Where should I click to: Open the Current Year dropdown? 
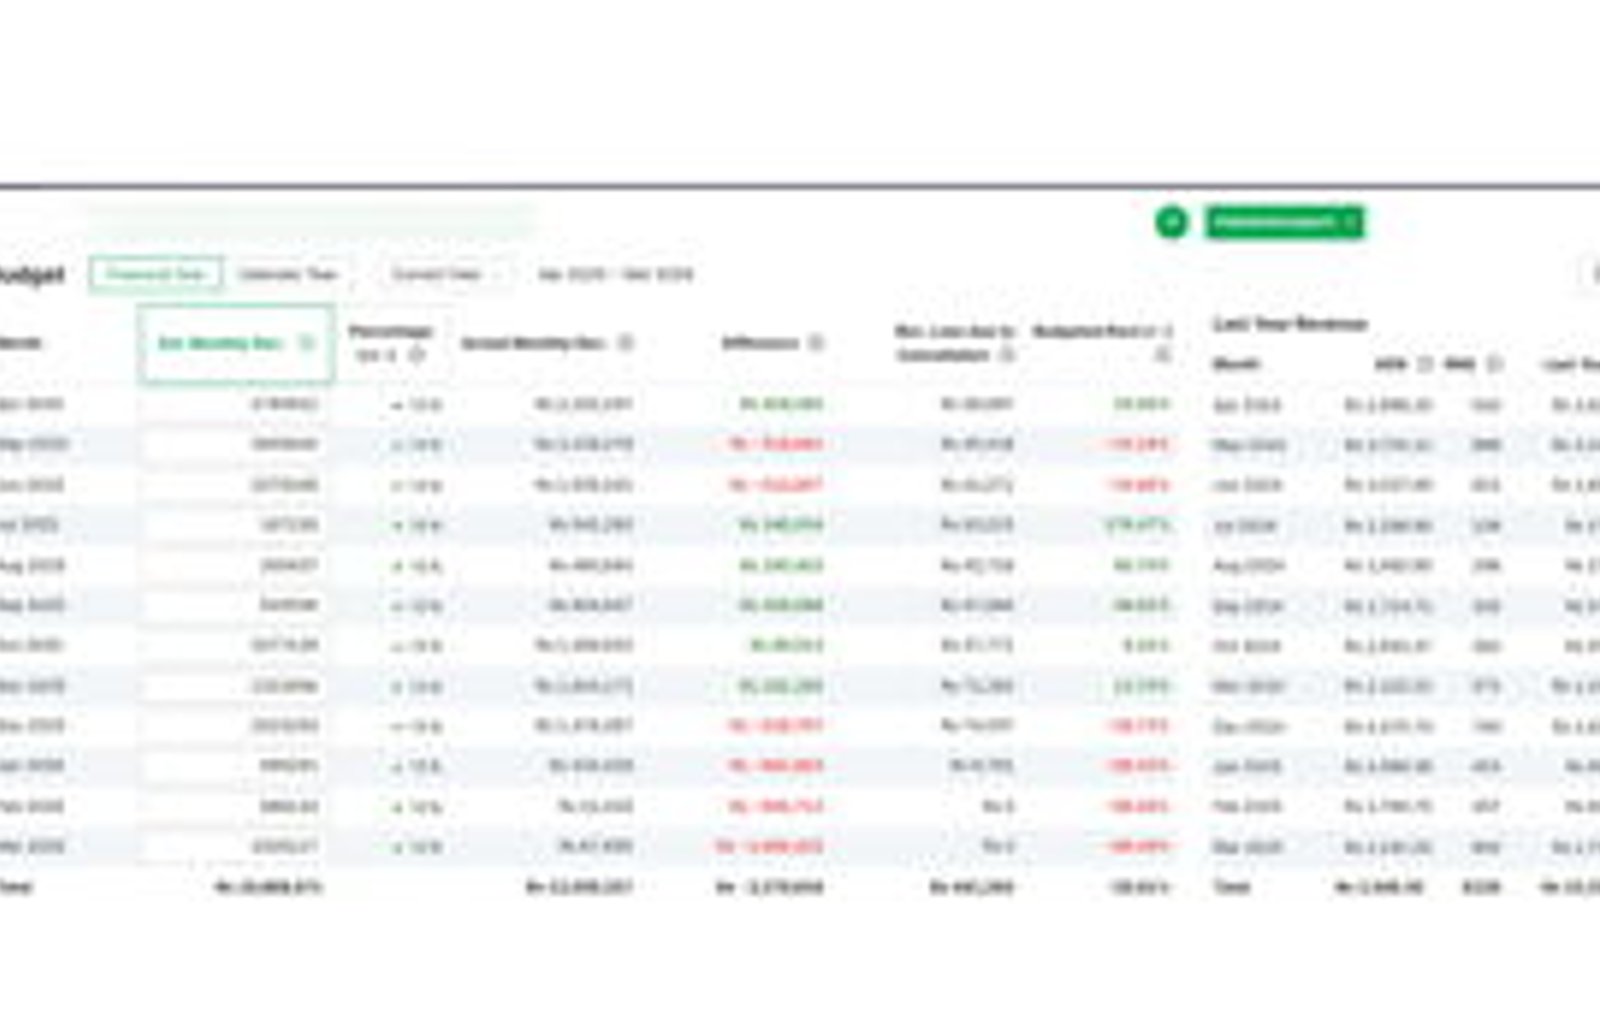(x=444, y=274)
